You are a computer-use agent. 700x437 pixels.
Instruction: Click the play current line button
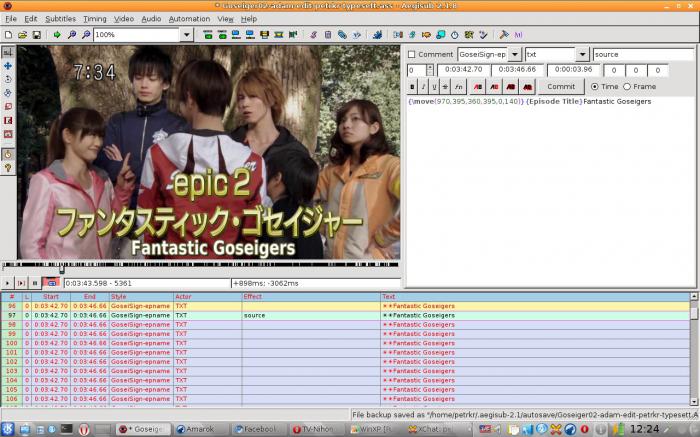[21, 283]
